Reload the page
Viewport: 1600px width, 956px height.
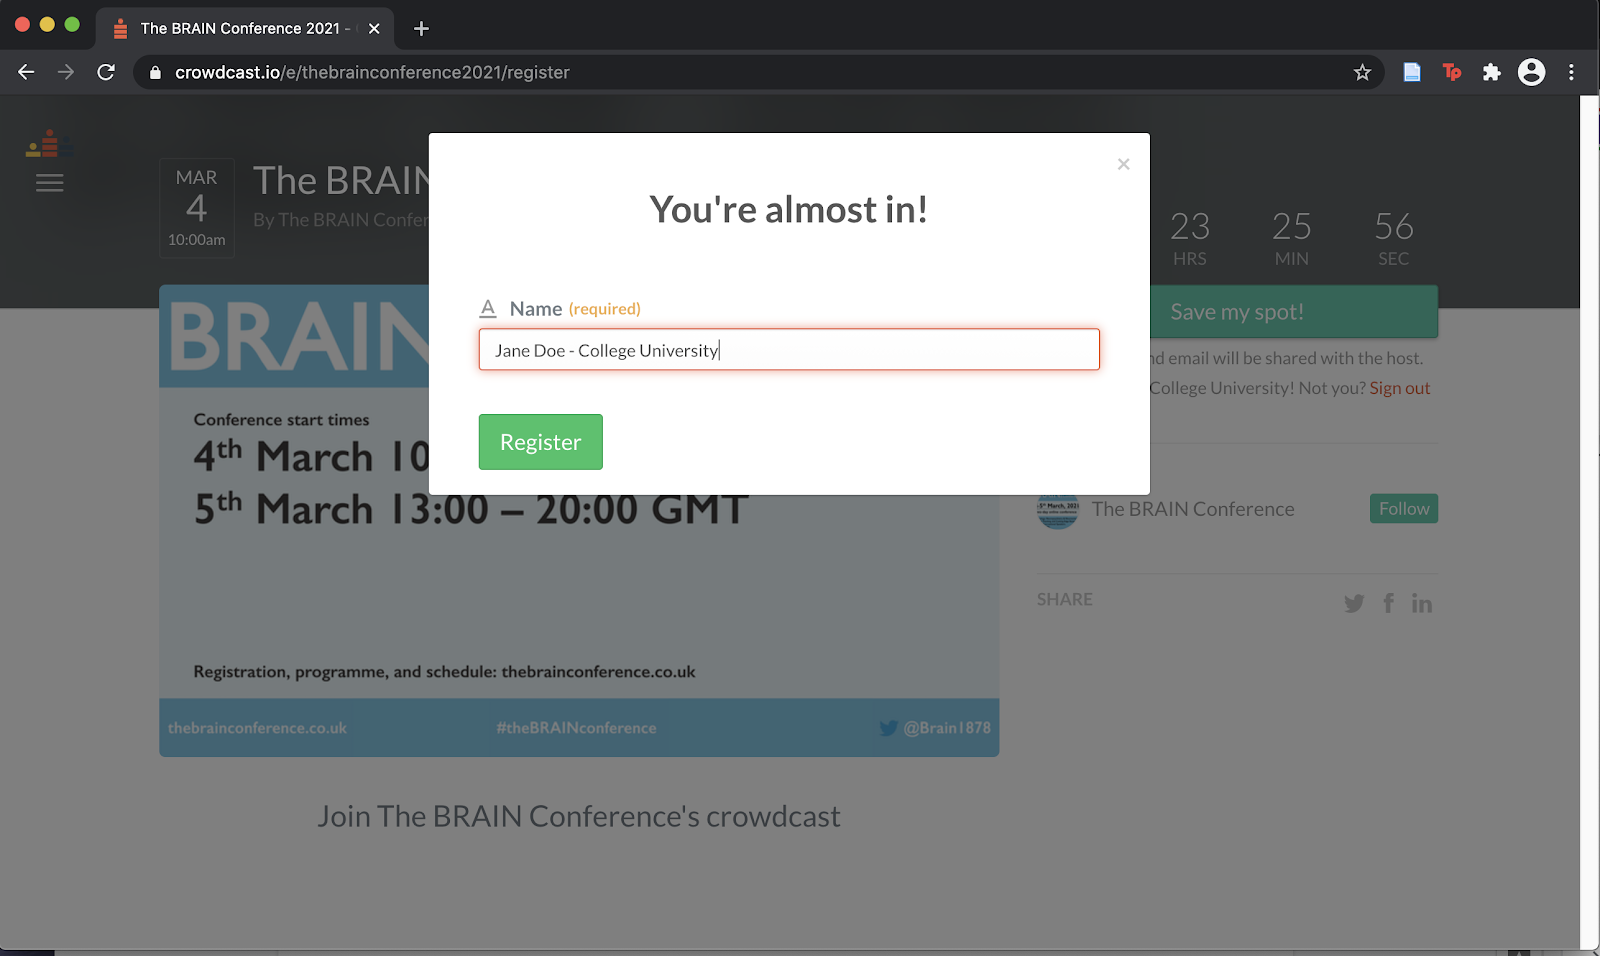click(106, 72)
